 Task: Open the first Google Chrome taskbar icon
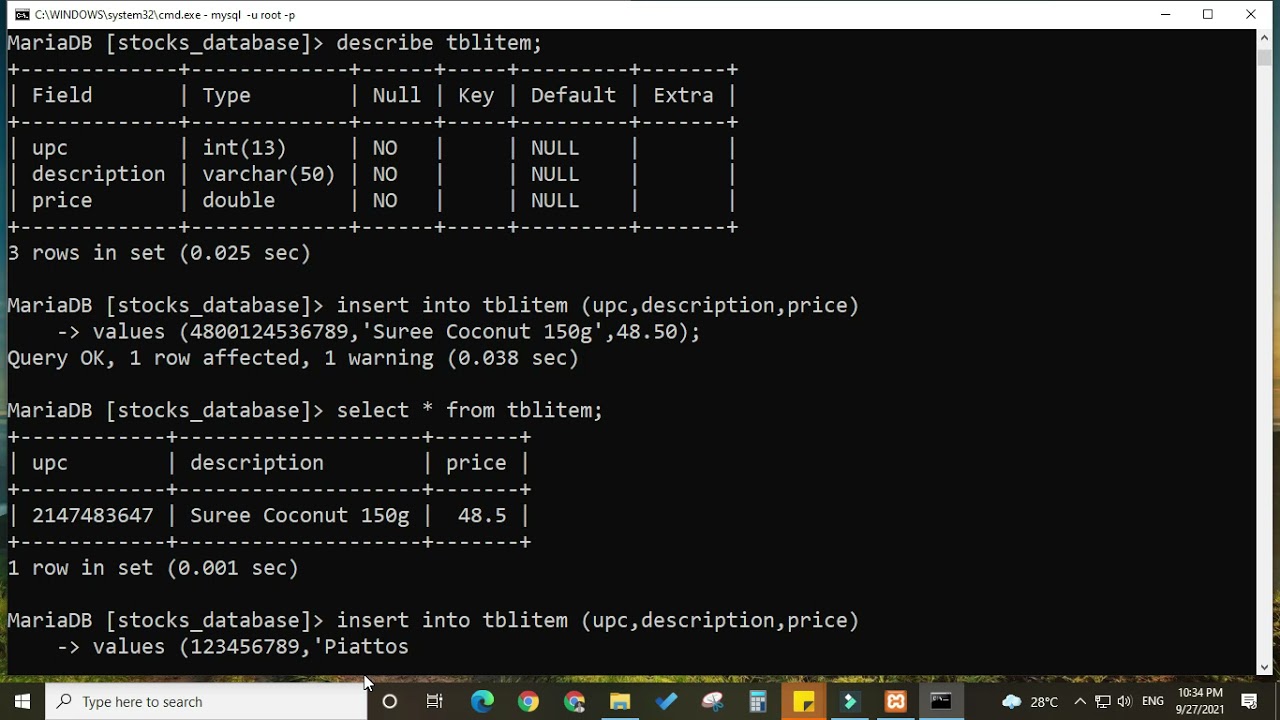[528, 701]
